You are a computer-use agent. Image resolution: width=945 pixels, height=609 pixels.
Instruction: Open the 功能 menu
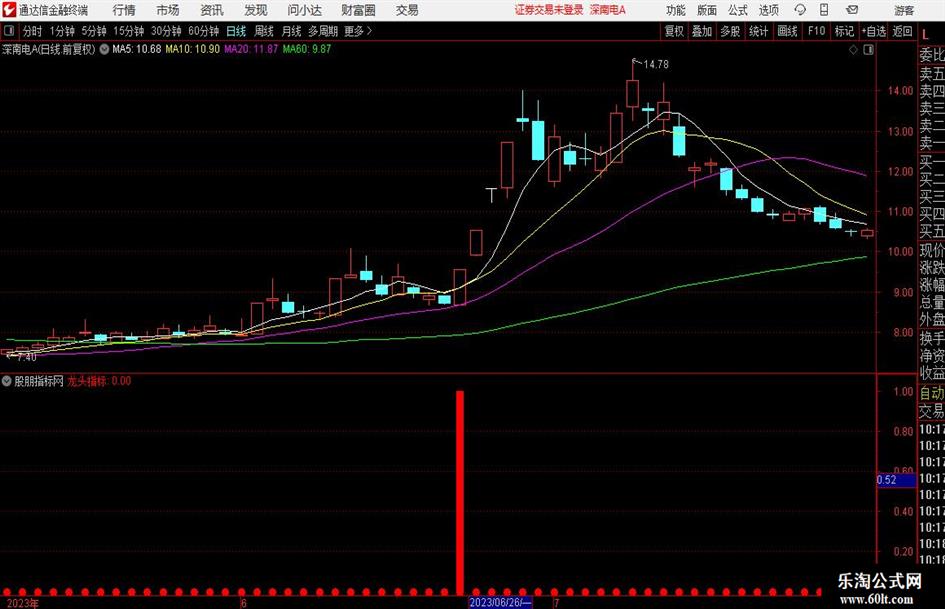click(x=676, y=10)
